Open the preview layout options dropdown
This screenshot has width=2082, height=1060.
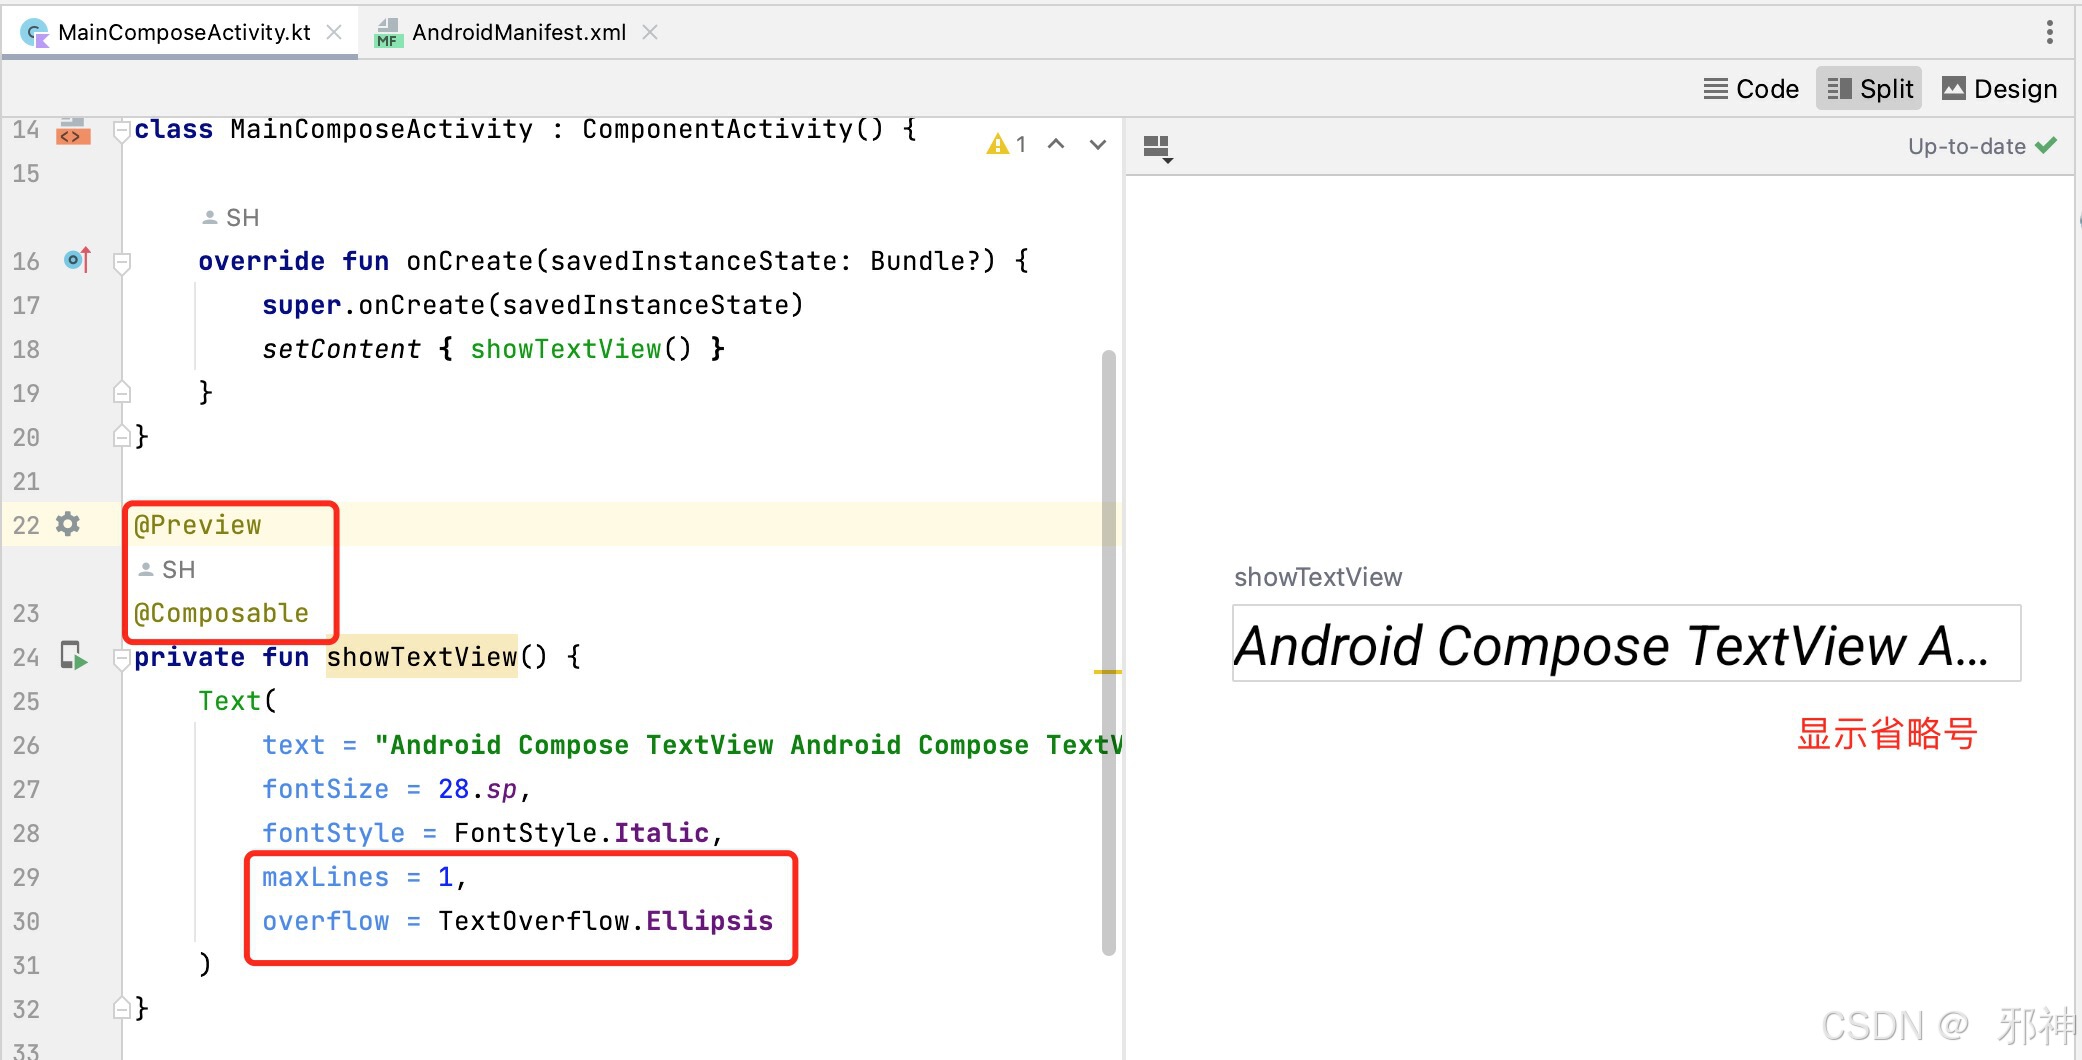(x=1157, y=149)
